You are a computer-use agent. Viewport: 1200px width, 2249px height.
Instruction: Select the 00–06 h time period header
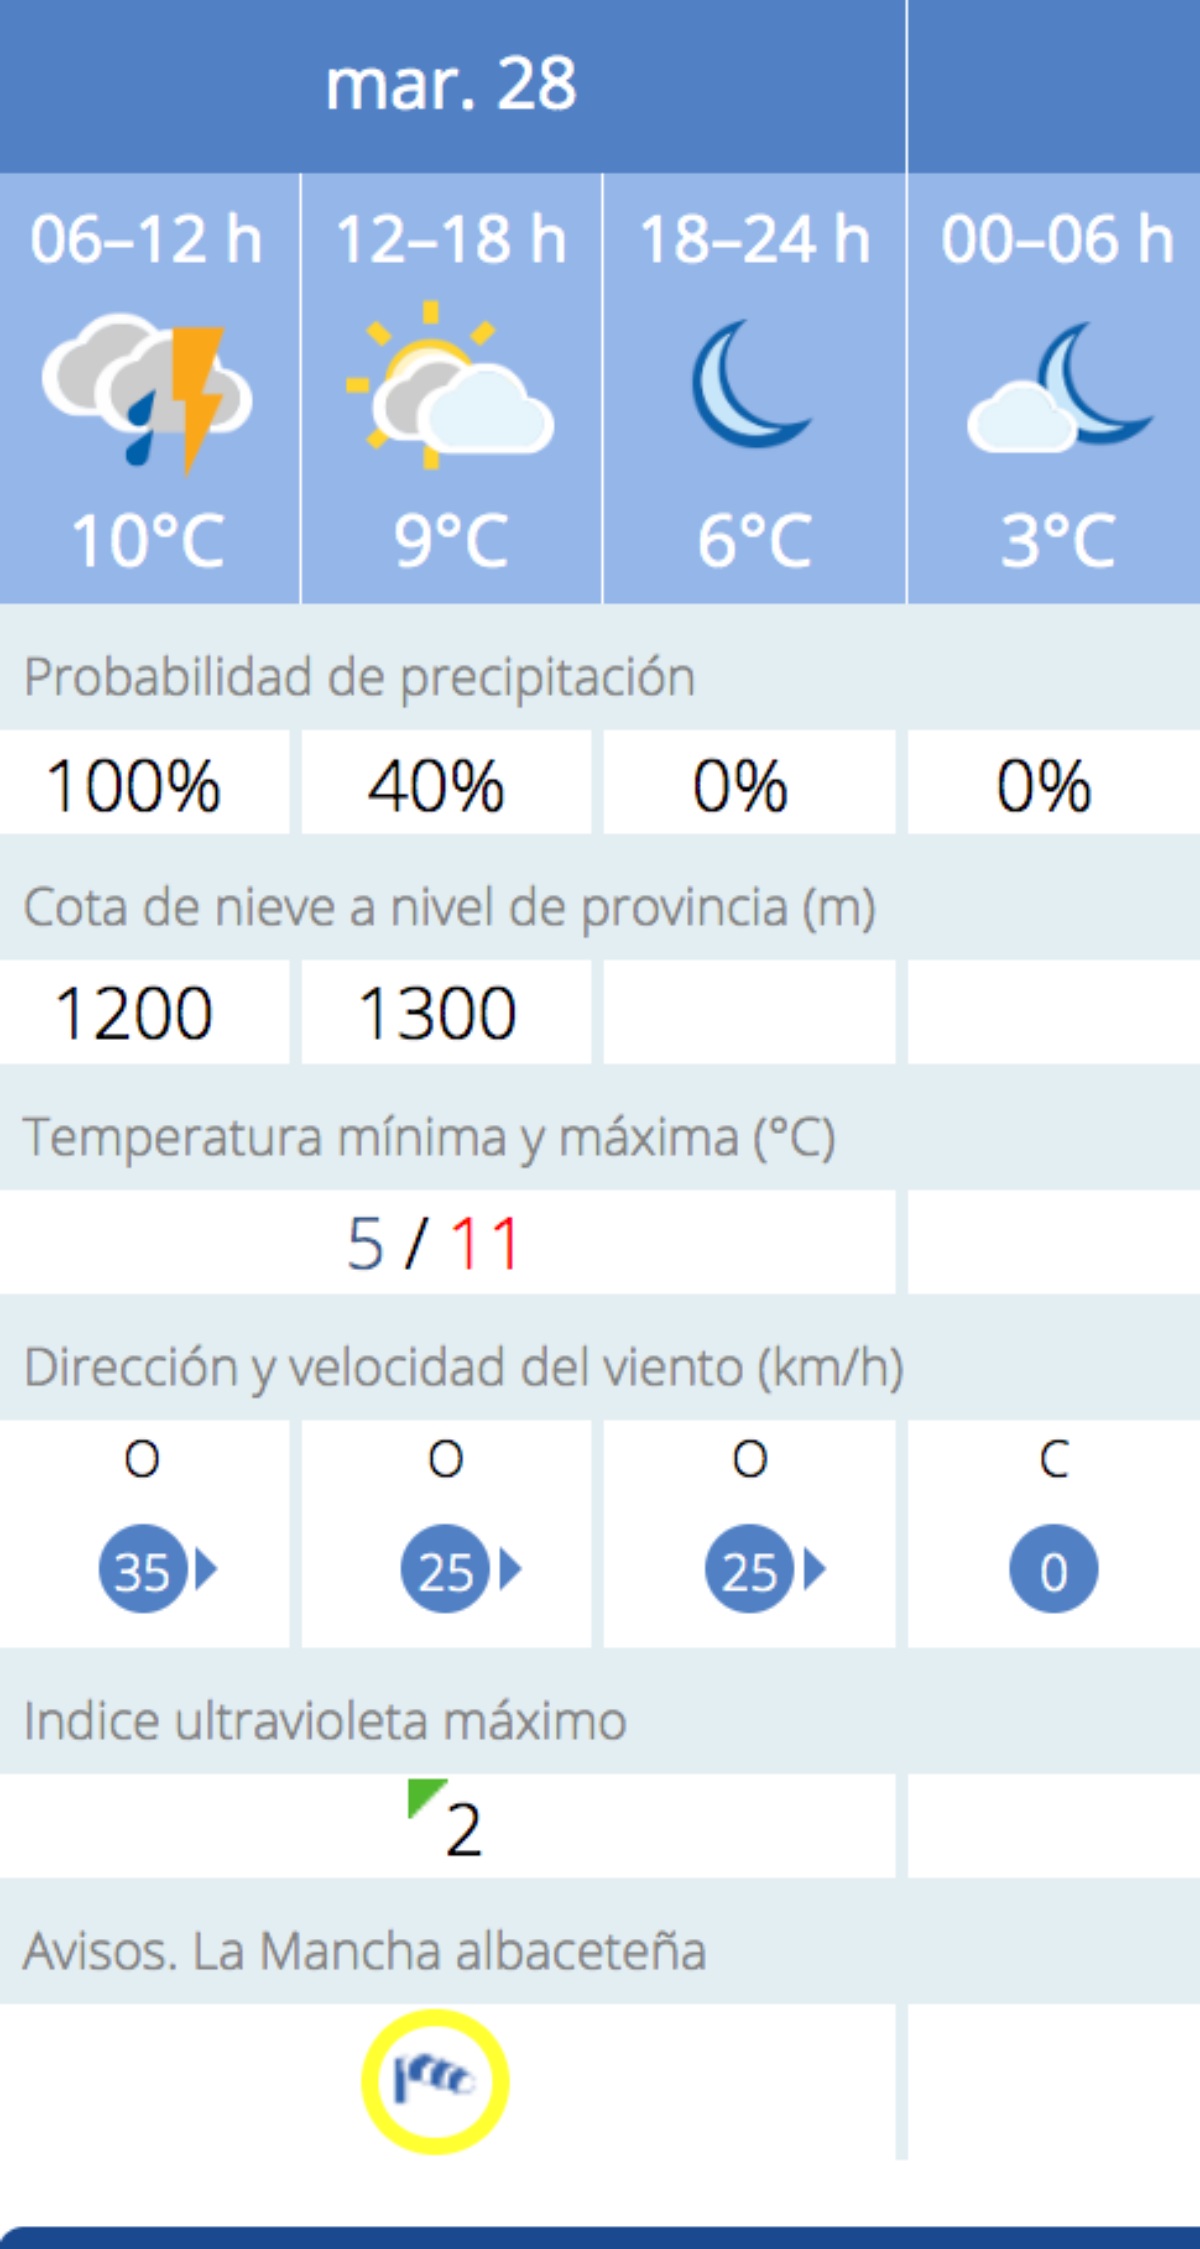pos(1057,239)
